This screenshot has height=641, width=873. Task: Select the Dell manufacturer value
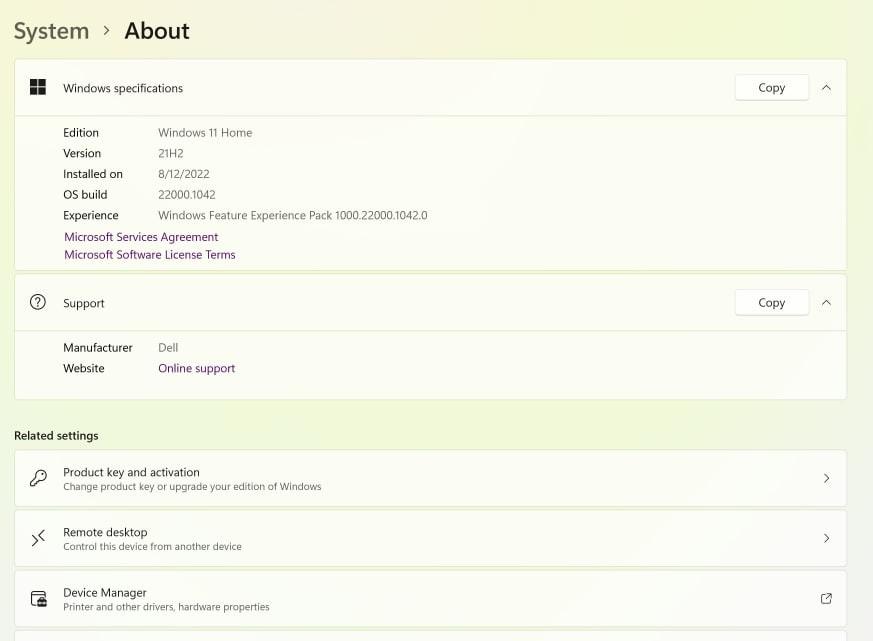(x=168, y=348)
